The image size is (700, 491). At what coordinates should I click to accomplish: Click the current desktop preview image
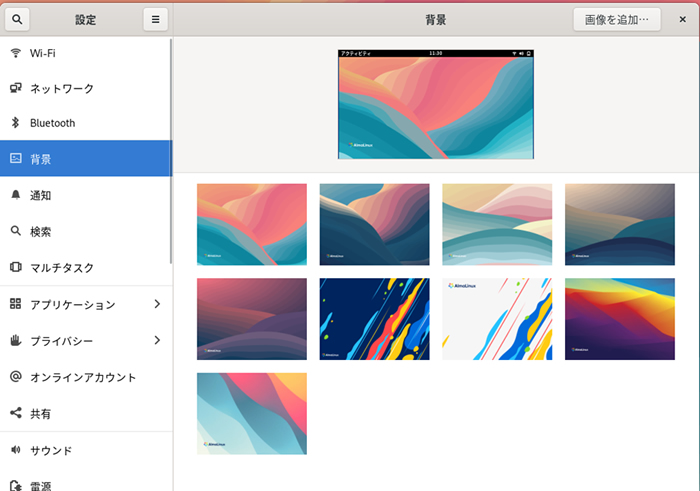(436, 104)
